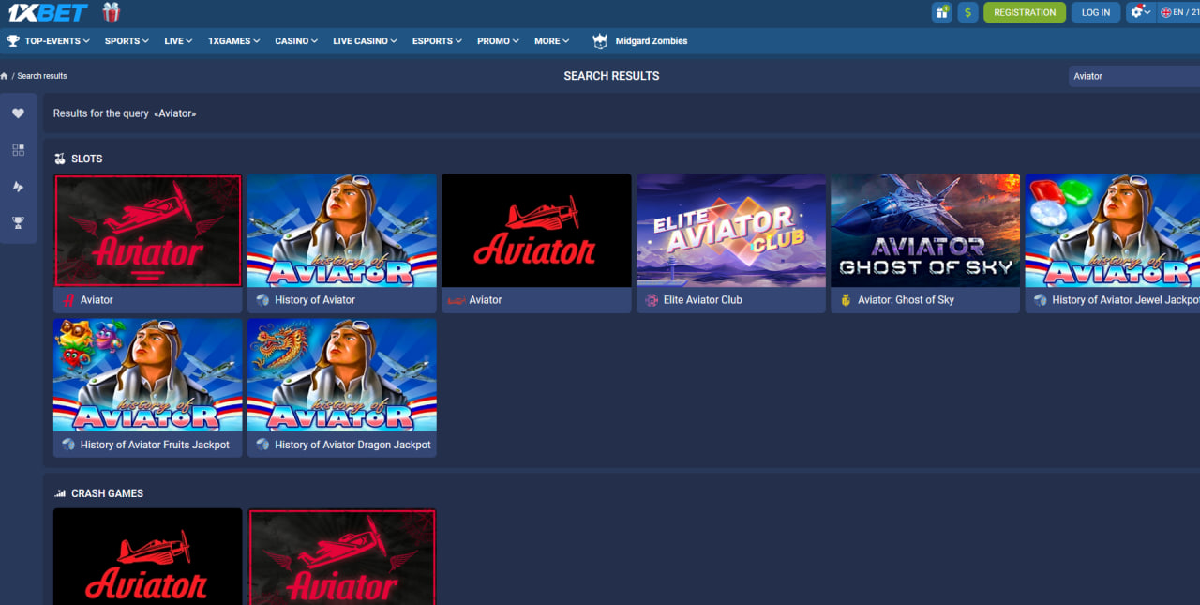
Task: Click the REGISTRATION button
Action: click(x=1025, y=13)
